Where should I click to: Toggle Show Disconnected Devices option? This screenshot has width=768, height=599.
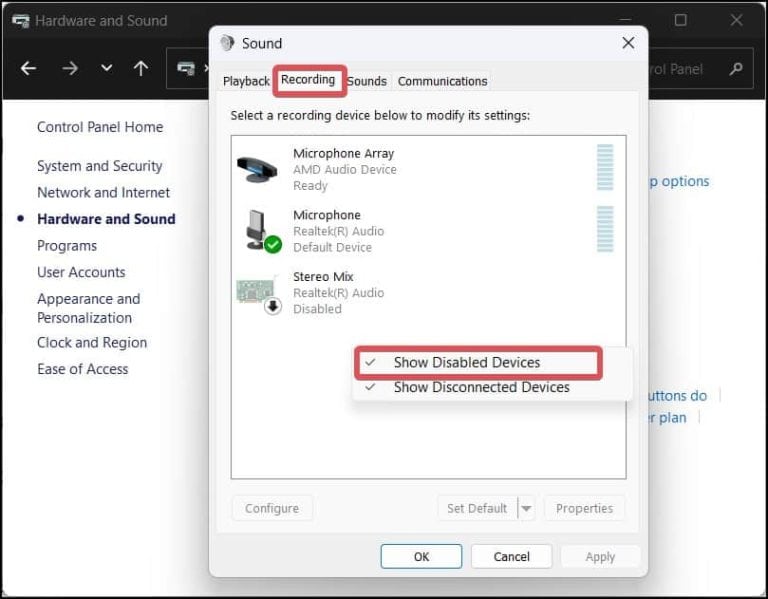pos(481,387)
